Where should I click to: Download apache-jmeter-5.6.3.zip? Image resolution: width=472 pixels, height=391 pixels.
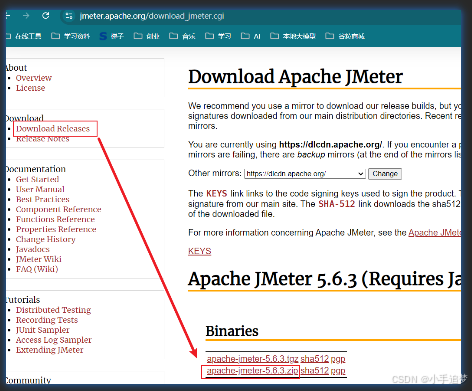point(252,371)
